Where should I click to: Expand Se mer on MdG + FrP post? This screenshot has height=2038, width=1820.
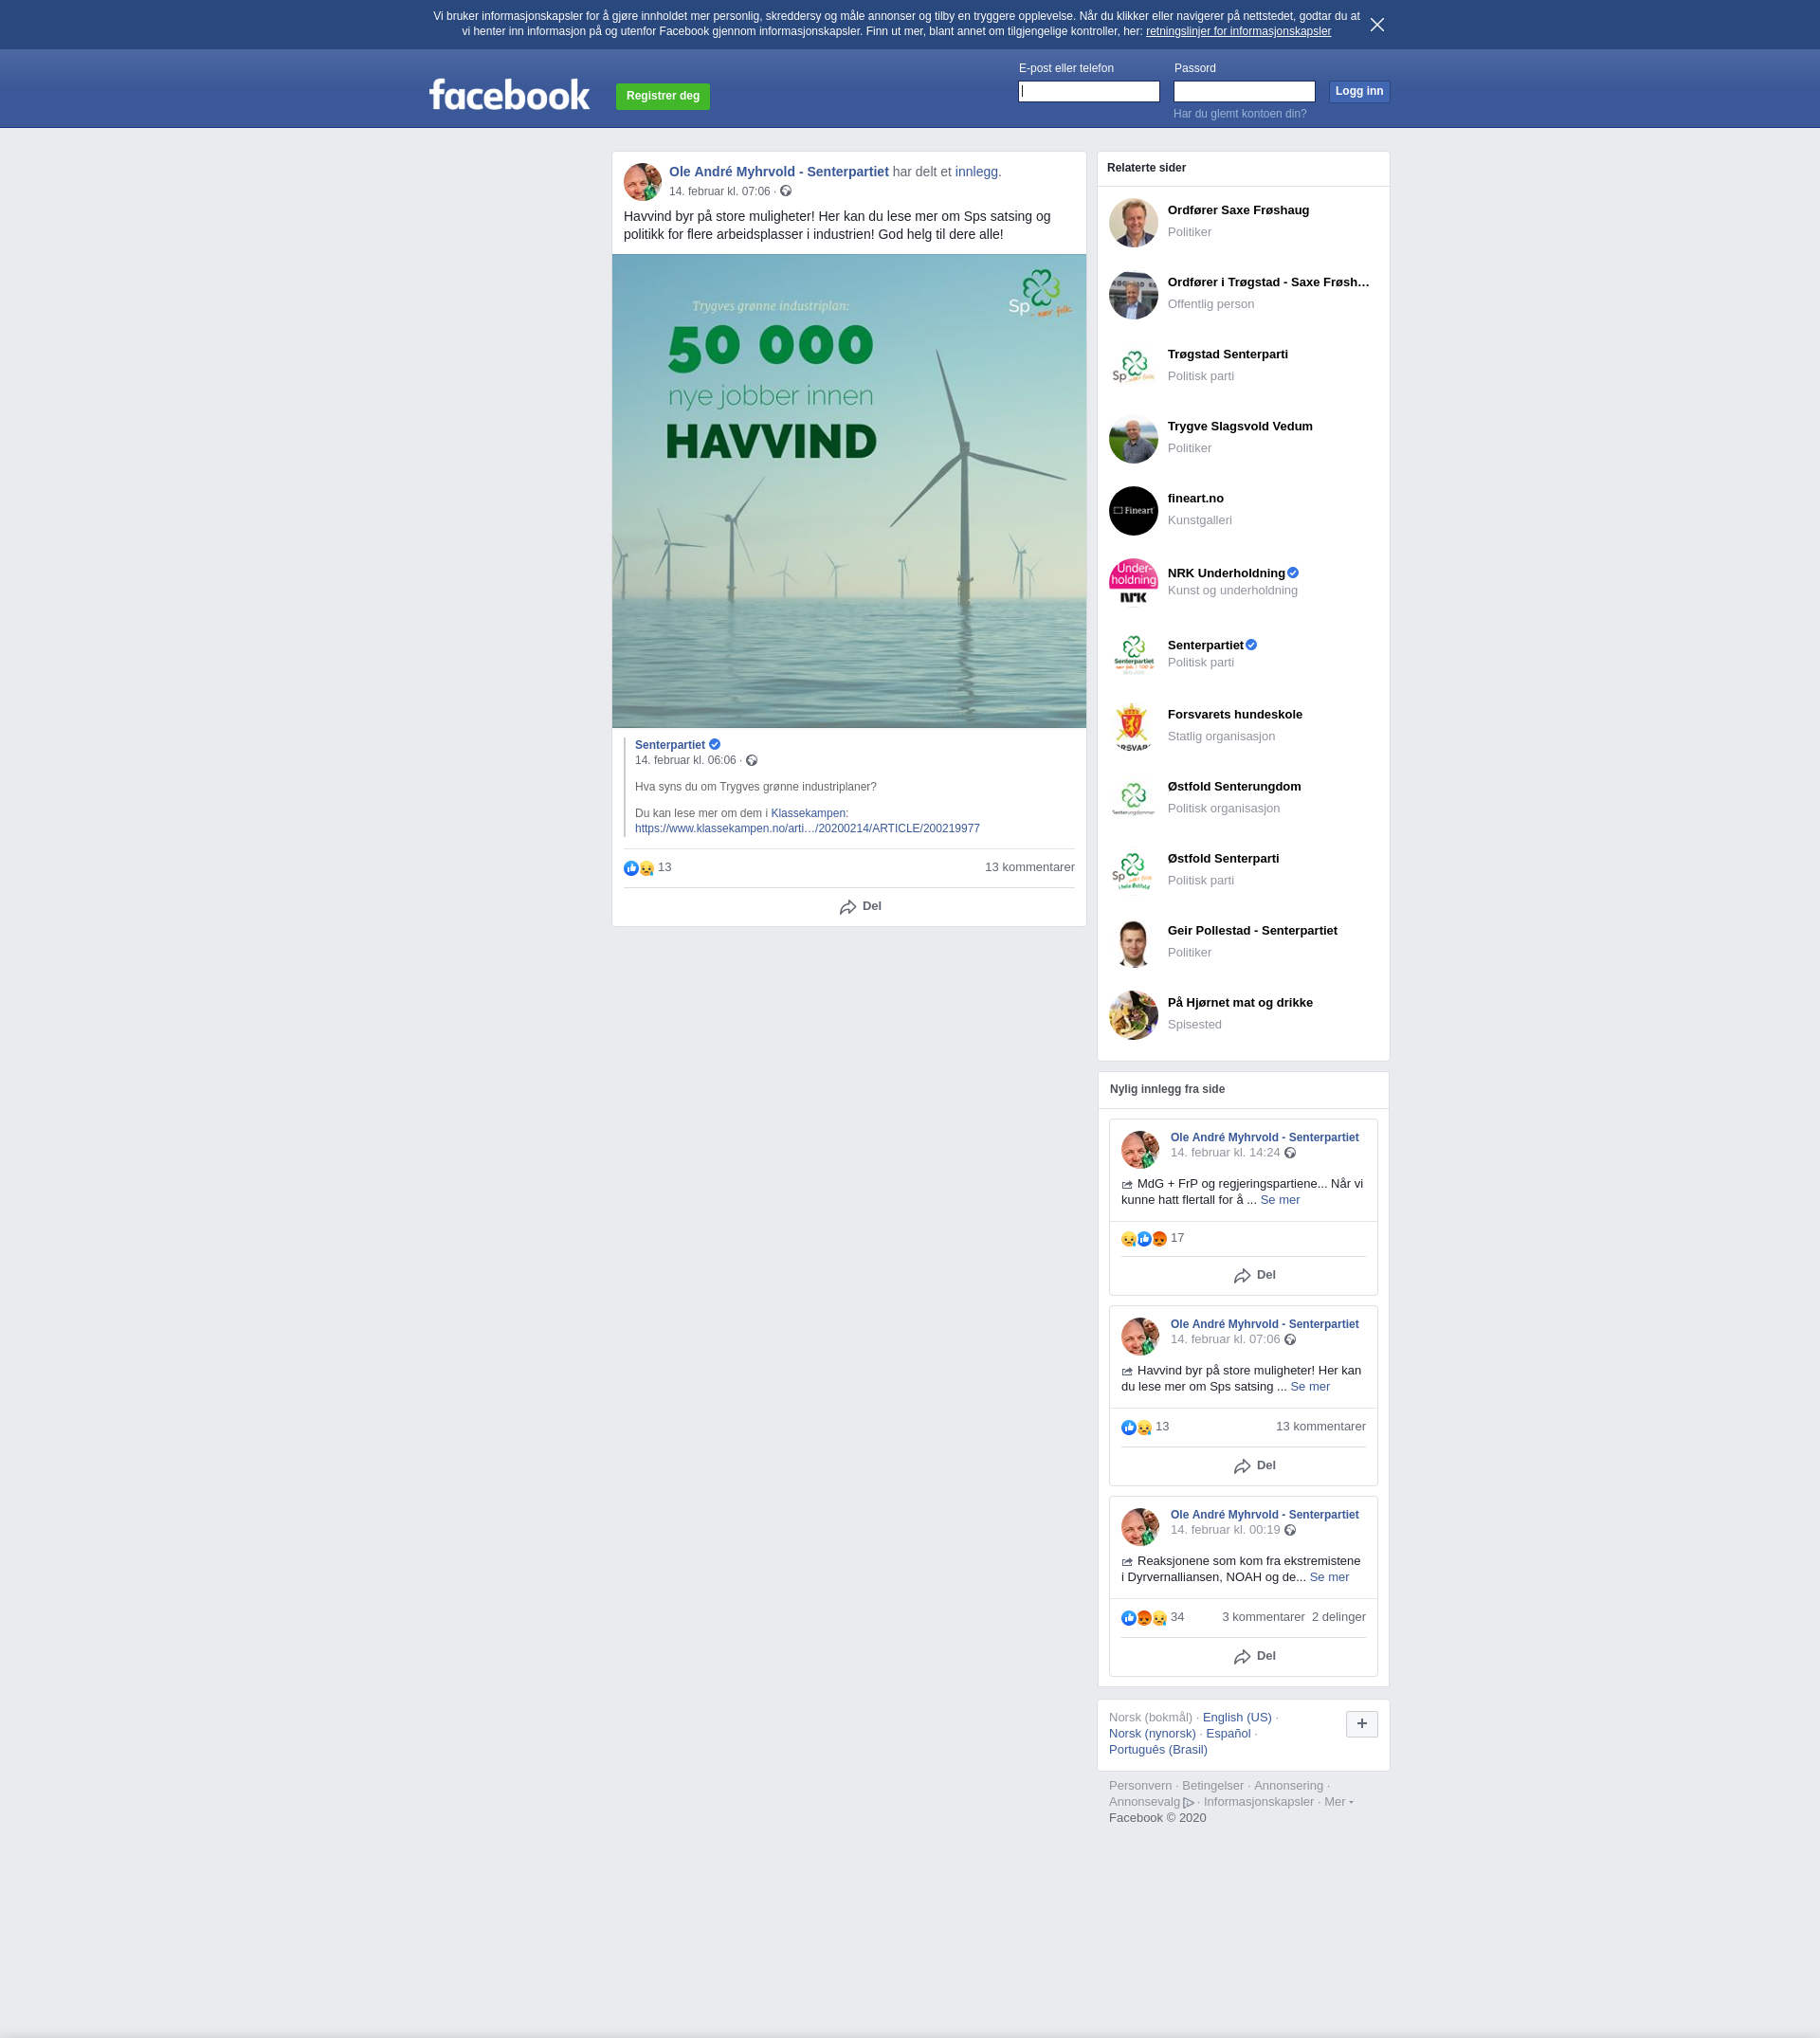[x=1279, y=1200]
